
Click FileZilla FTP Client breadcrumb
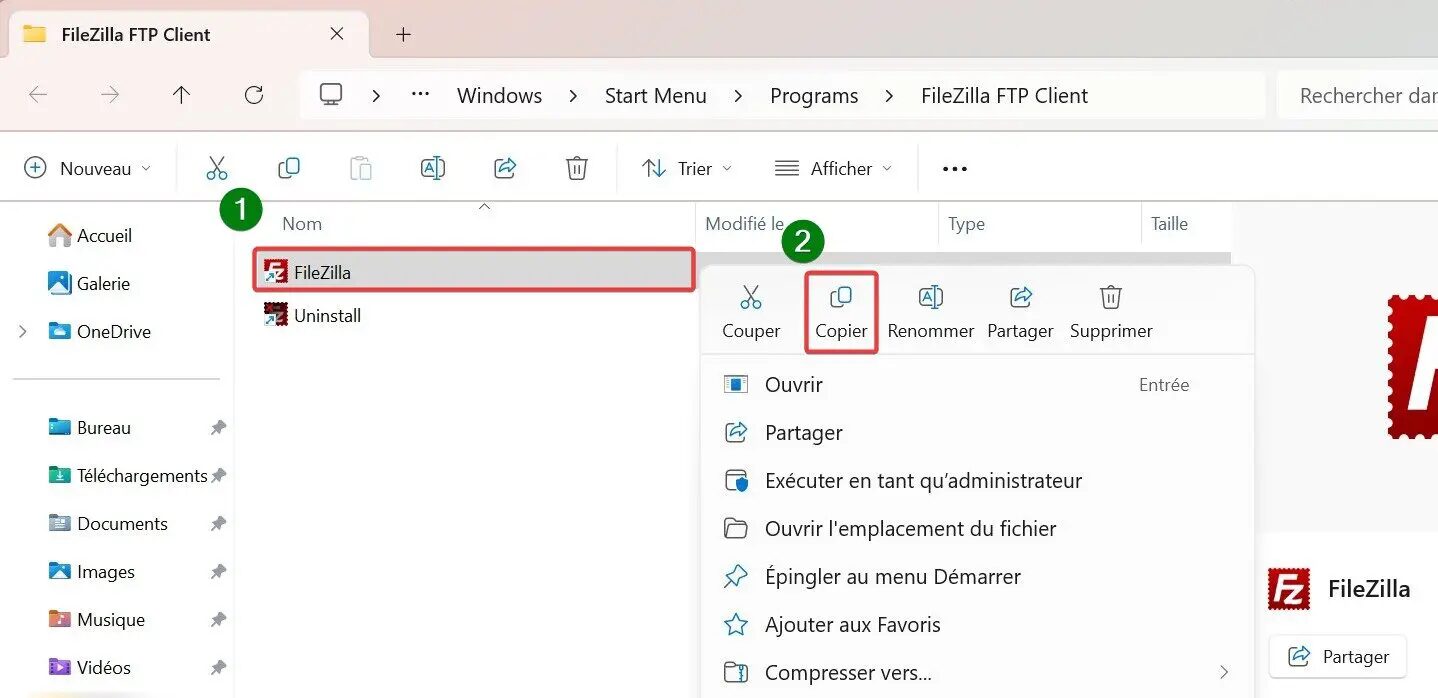tap(1004, 96)
